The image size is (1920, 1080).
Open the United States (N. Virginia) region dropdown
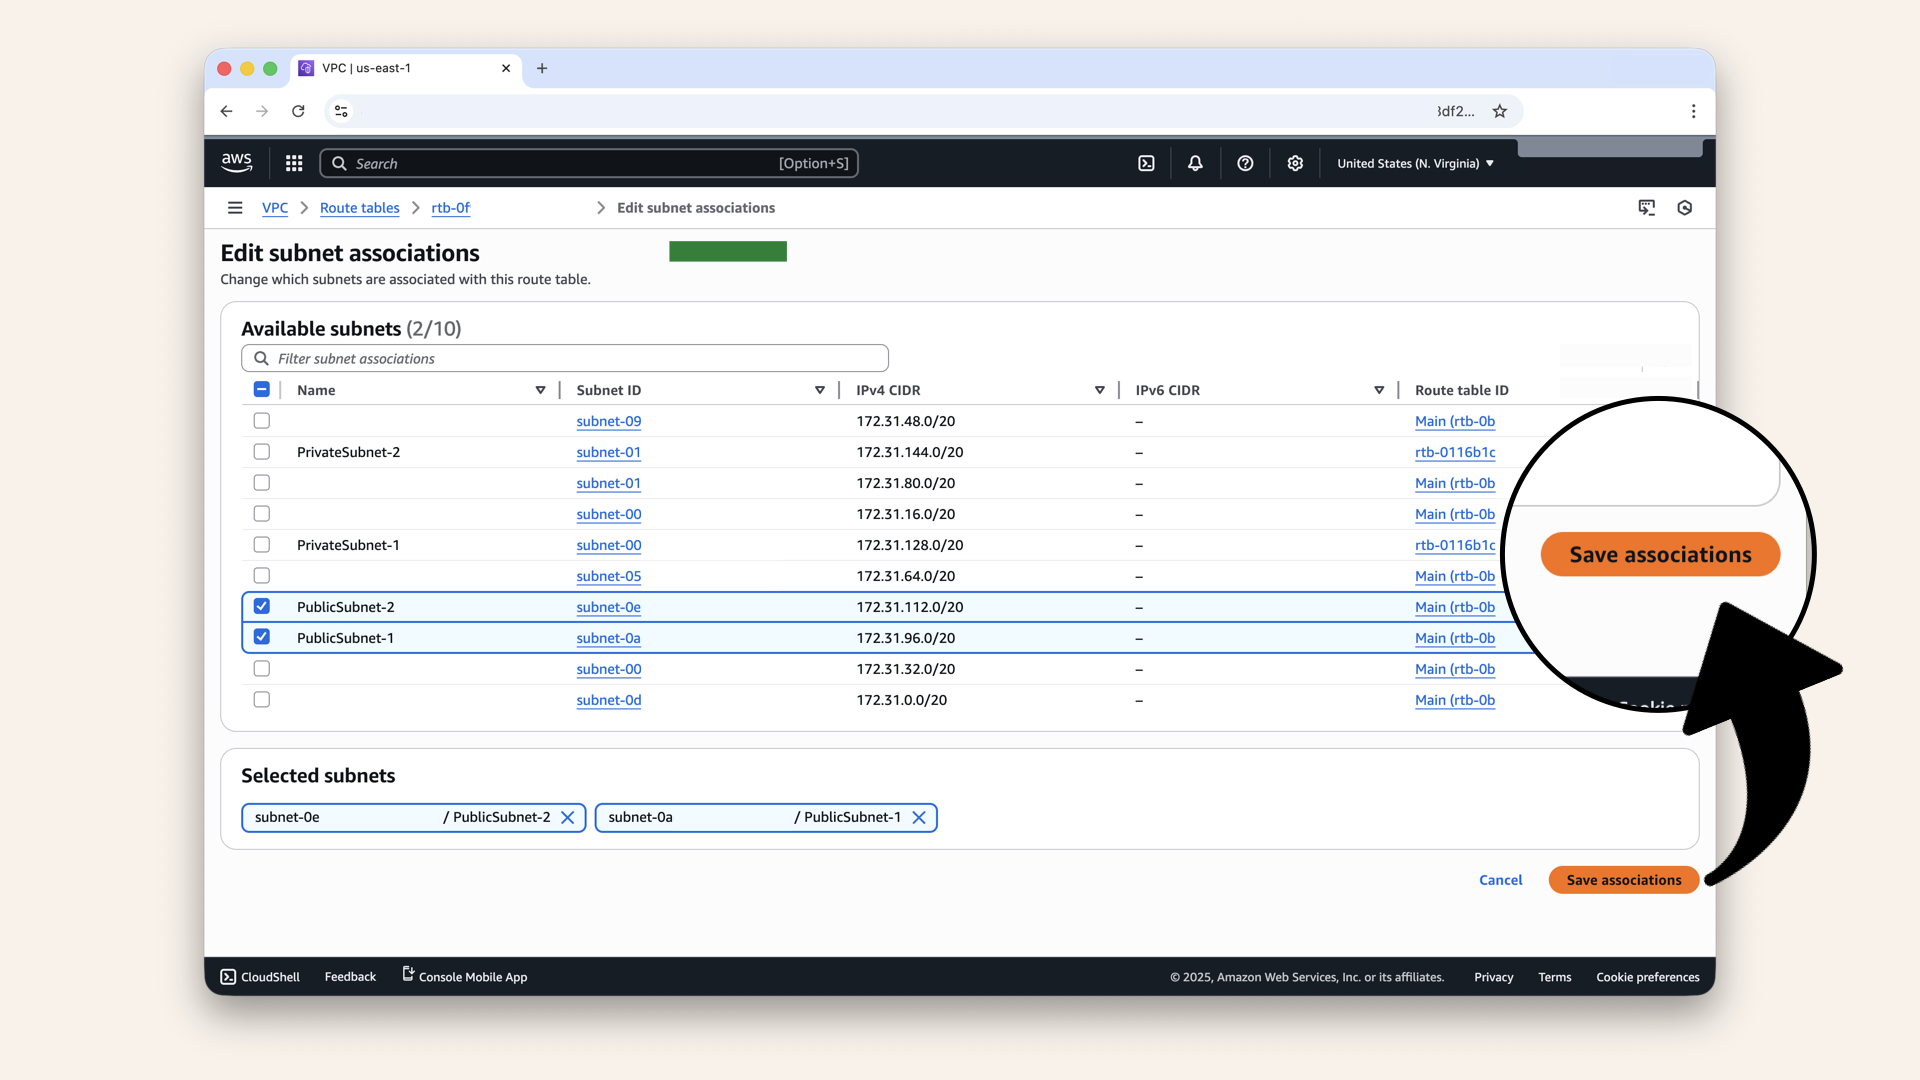pos(1415,163)
